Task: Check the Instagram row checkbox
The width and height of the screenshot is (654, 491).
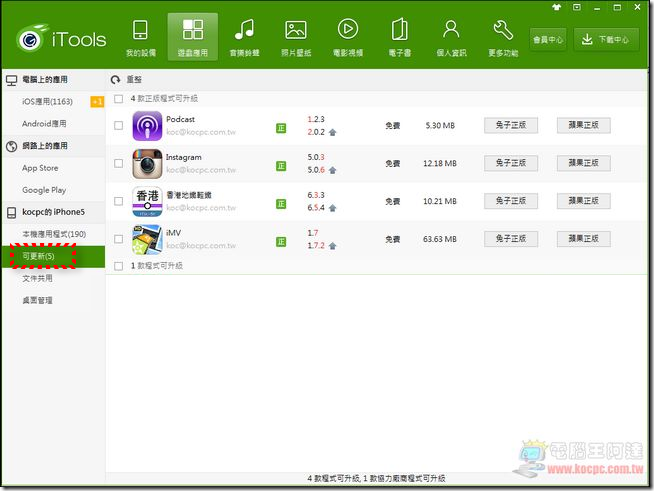Action: pos(118,163)
